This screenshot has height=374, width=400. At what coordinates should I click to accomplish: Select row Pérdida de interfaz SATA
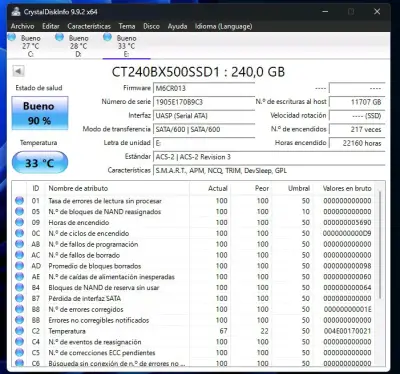coord(193,298)
